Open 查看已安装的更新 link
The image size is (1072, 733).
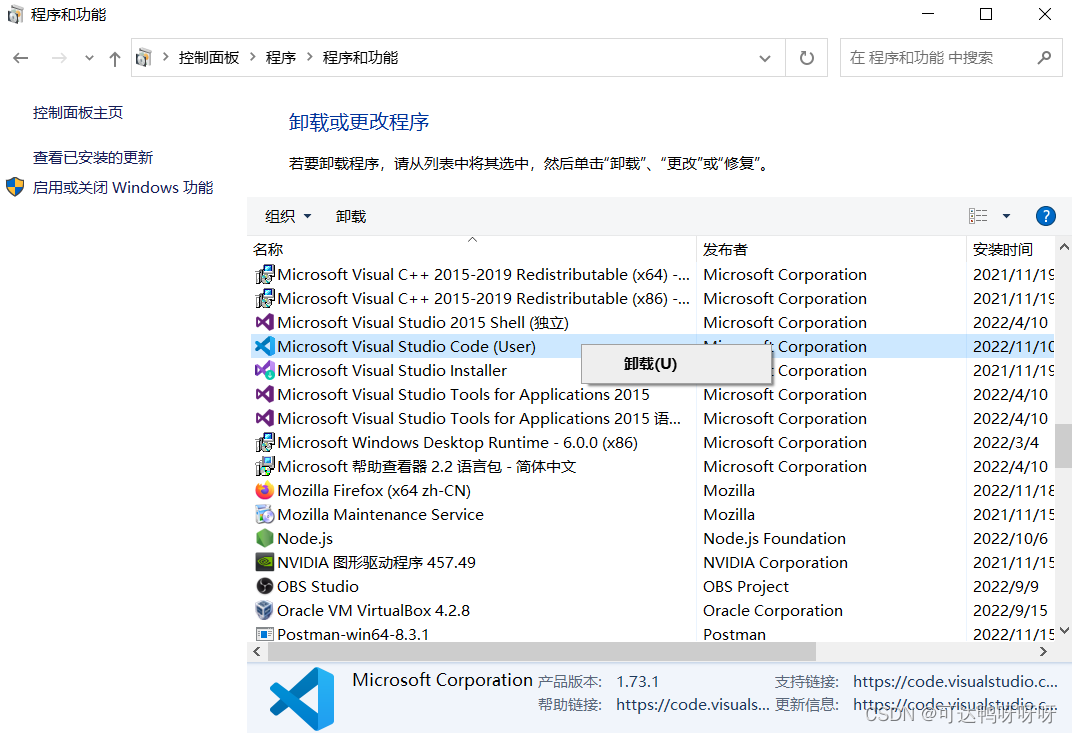[x=93, y=157]
